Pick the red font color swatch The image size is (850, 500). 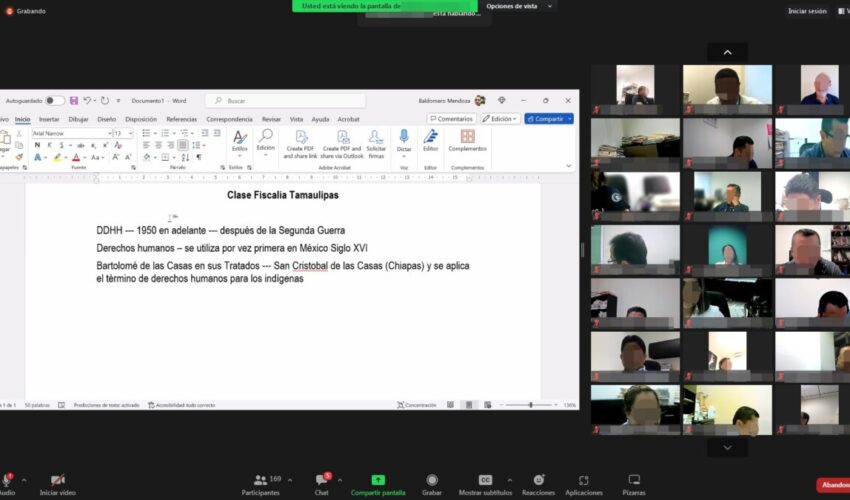pos(76,157)
